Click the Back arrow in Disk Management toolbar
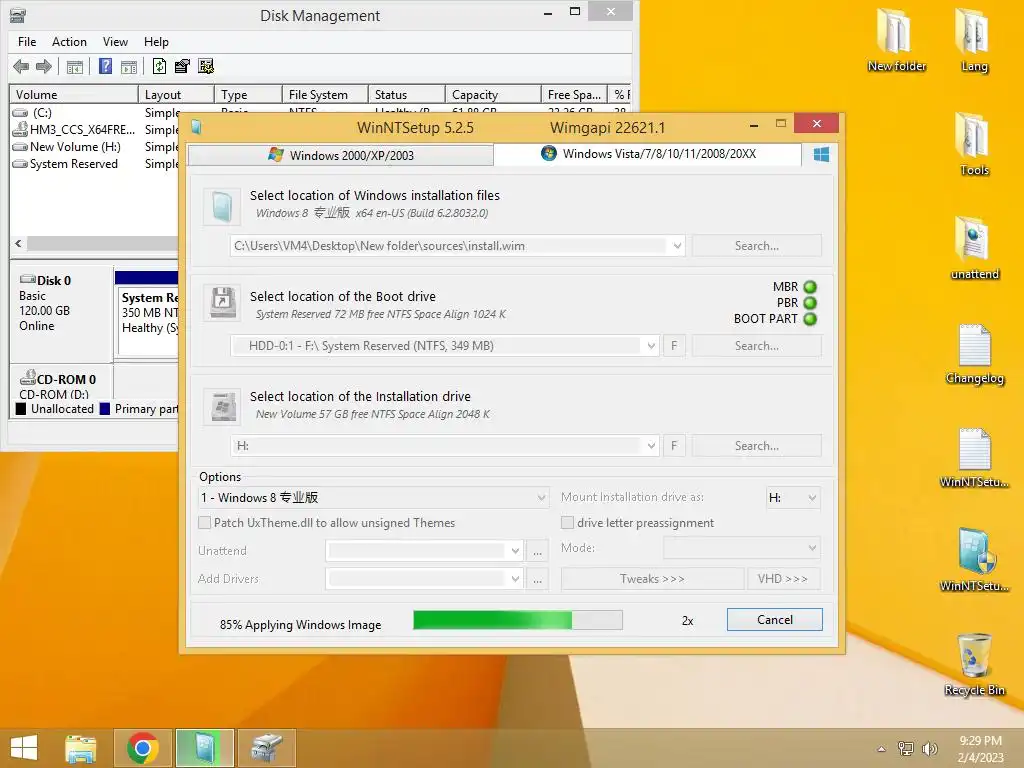1024x768 pixels. click(x=21, y=66)
